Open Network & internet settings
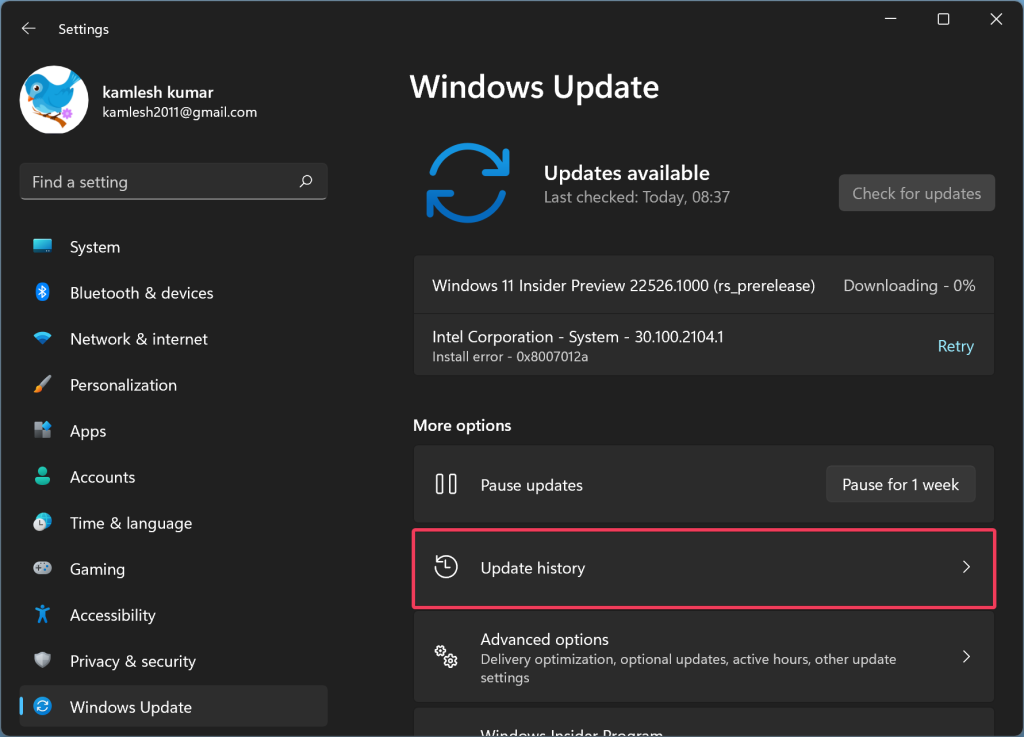Viewport: 1024px width, 737px height. tap(173, 339)
